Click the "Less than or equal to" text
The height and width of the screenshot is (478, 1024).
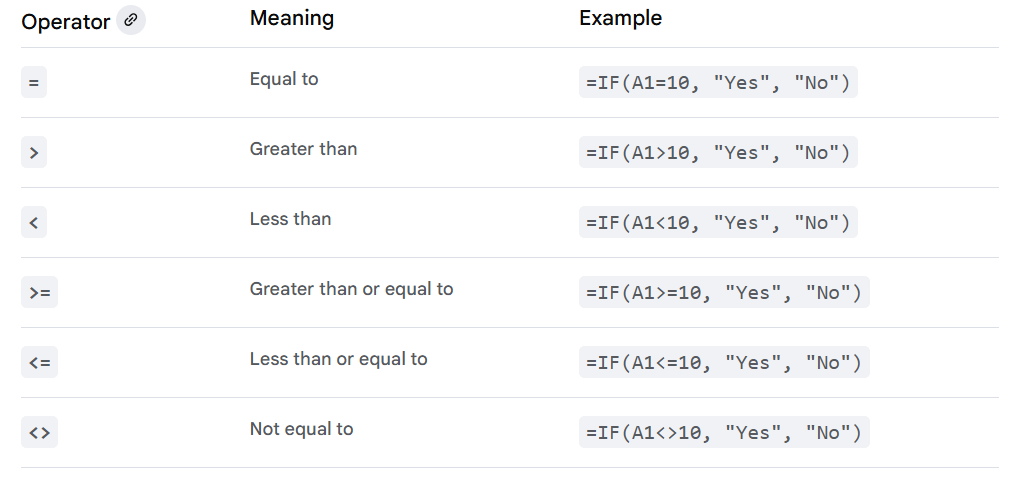(338, 359)
